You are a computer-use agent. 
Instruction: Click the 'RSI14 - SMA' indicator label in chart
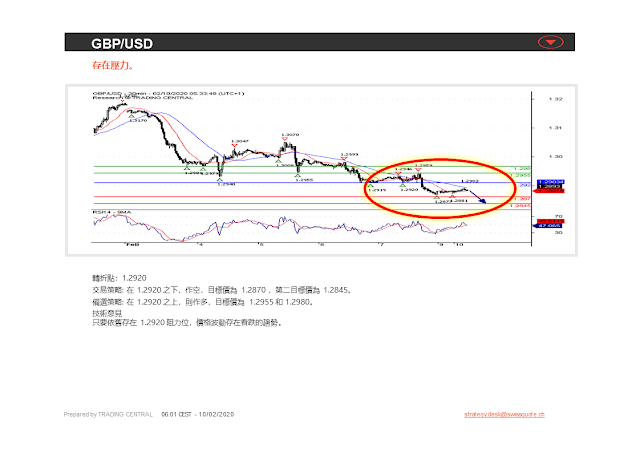[x=112, y=212]
